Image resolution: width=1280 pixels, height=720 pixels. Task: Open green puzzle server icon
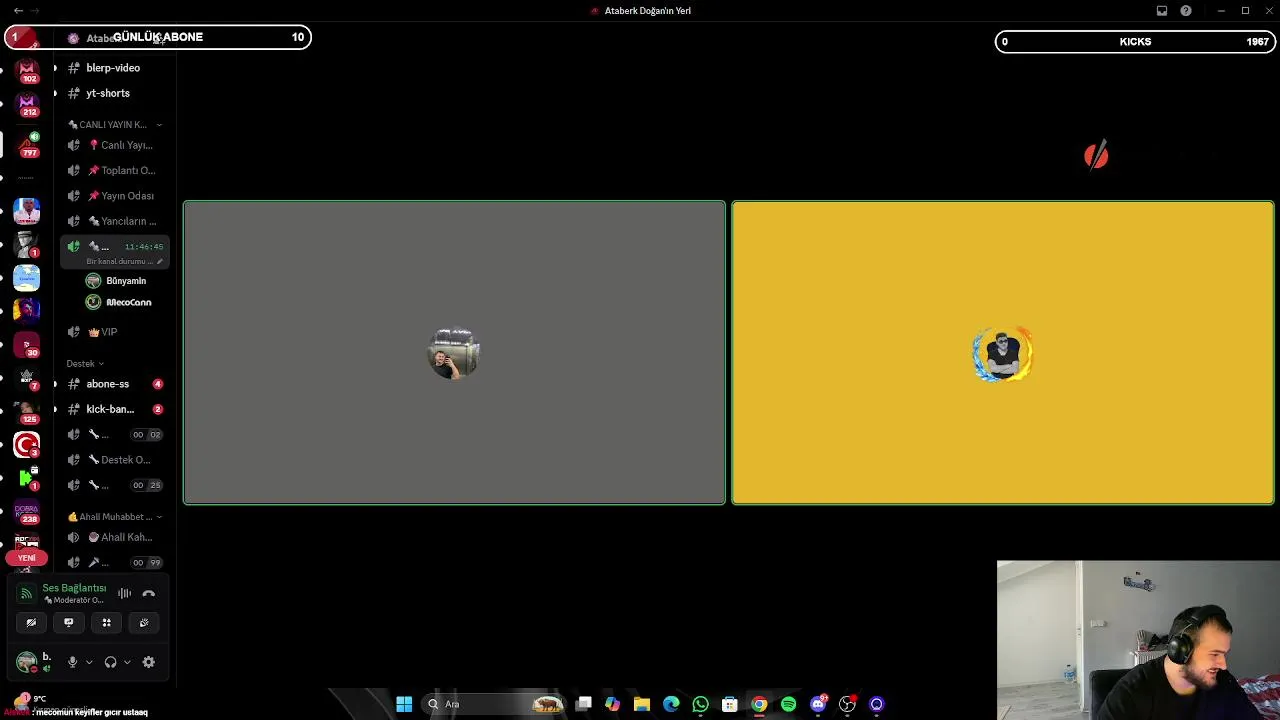[x=27, y=479]
